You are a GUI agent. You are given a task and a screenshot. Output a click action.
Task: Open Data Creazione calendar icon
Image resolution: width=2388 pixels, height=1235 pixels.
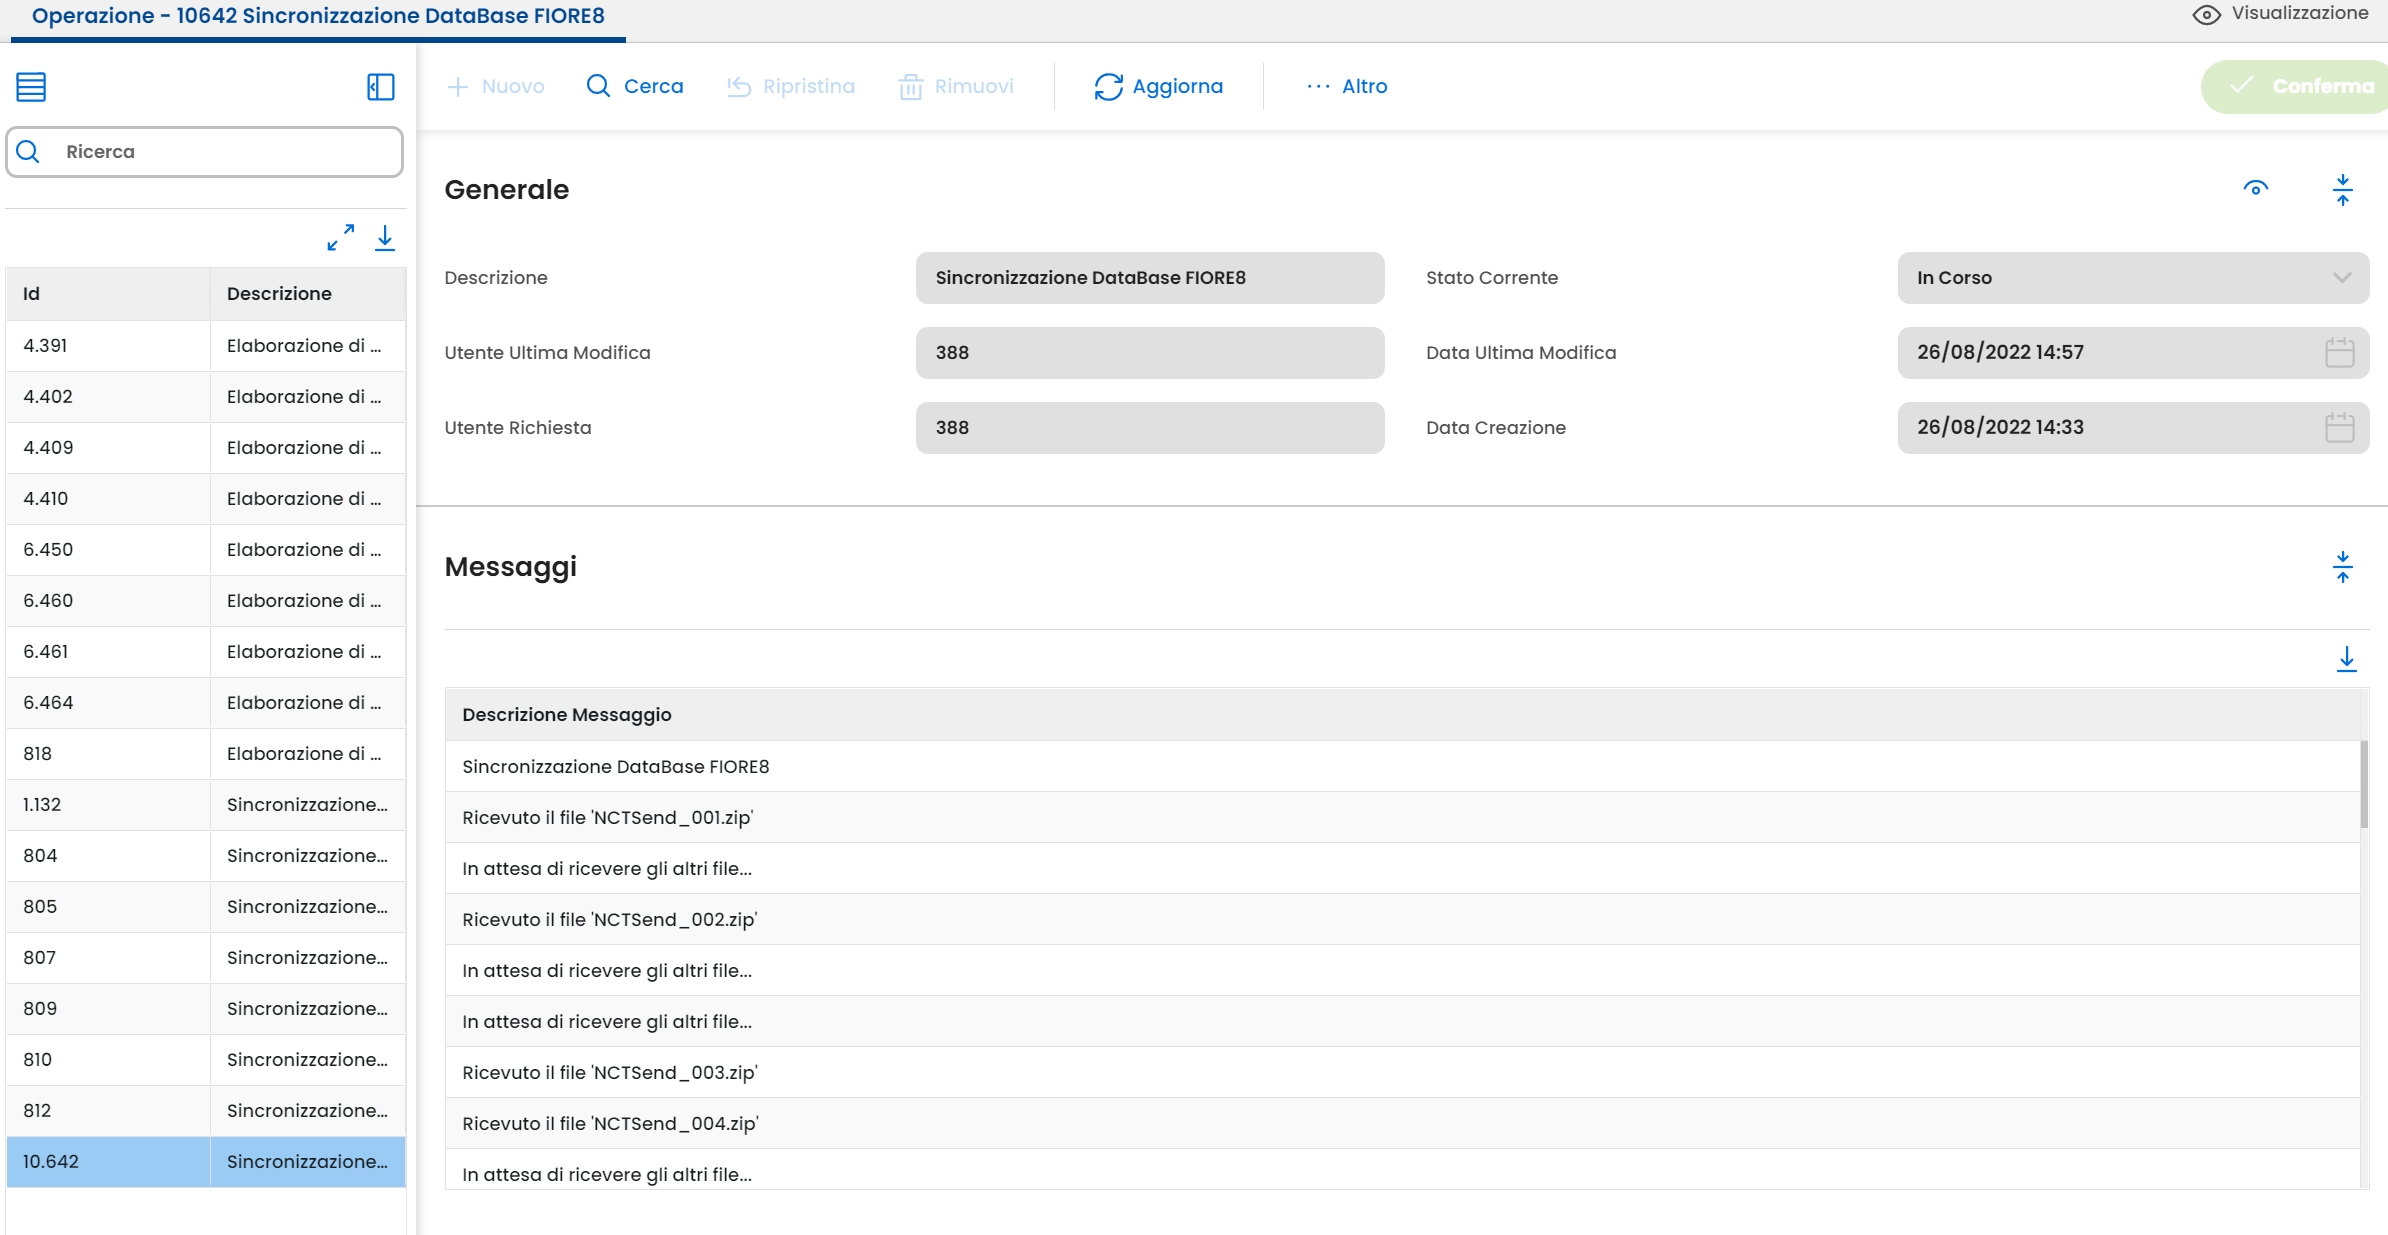(2339, 427)
